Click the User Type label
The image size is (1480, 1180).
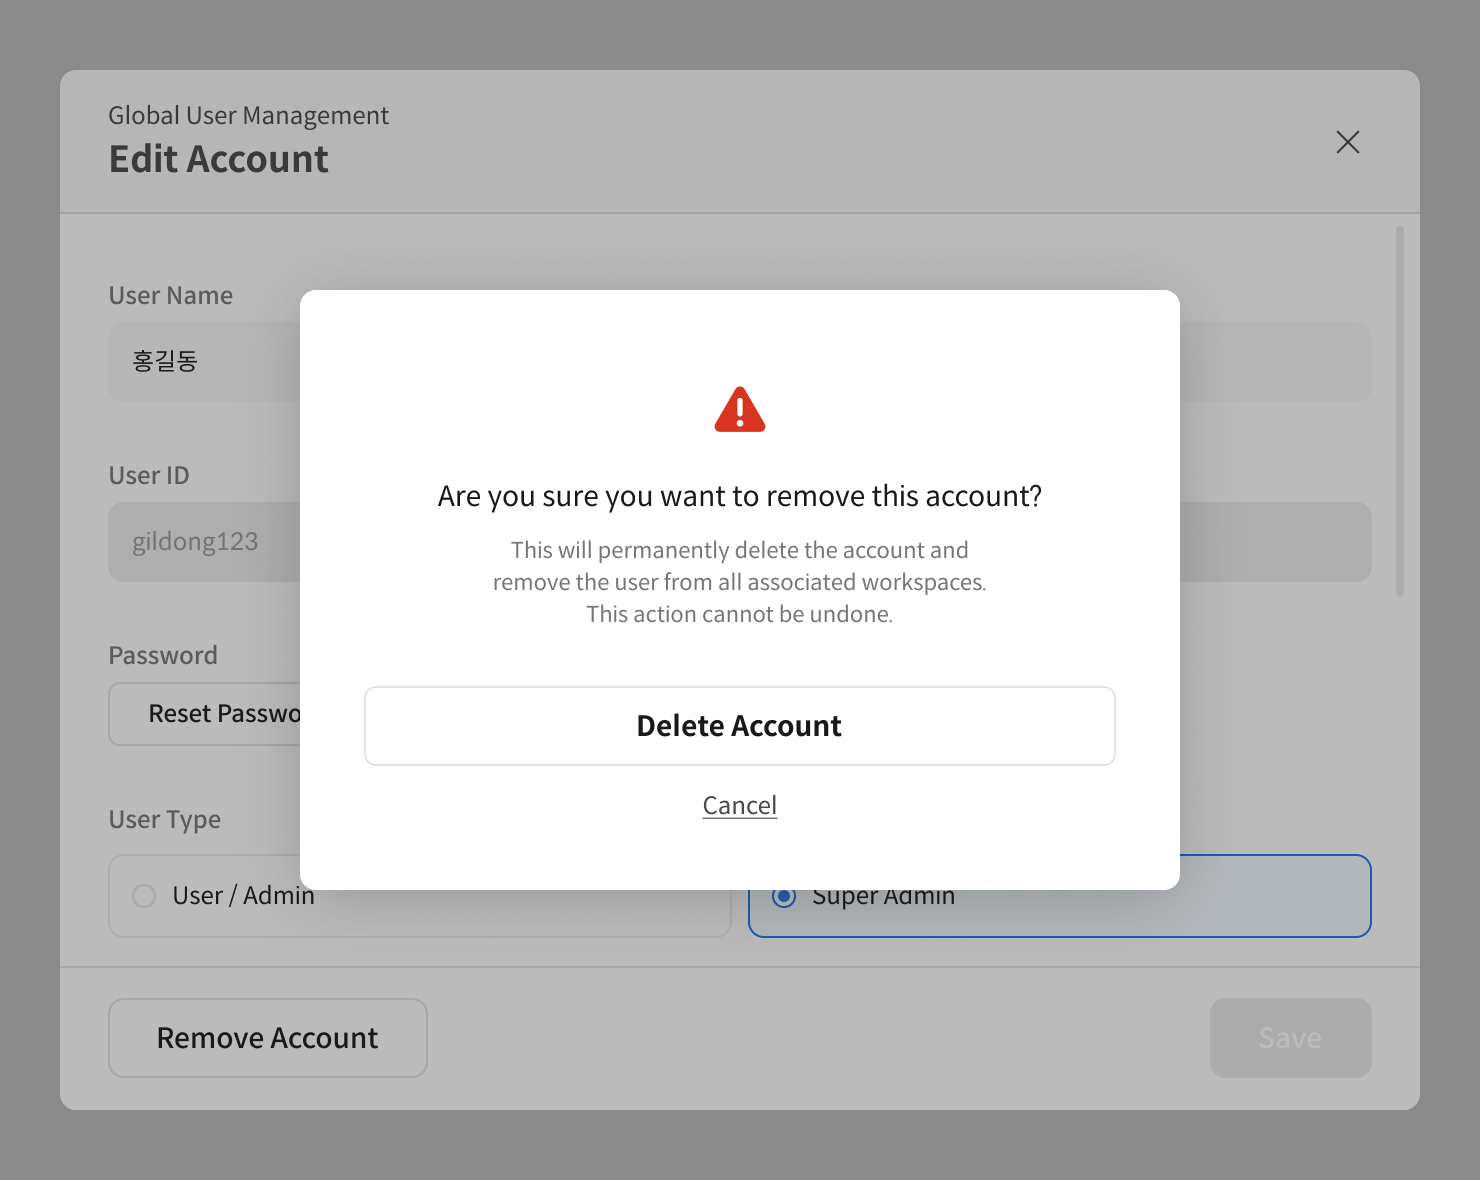tap(164, 819)
